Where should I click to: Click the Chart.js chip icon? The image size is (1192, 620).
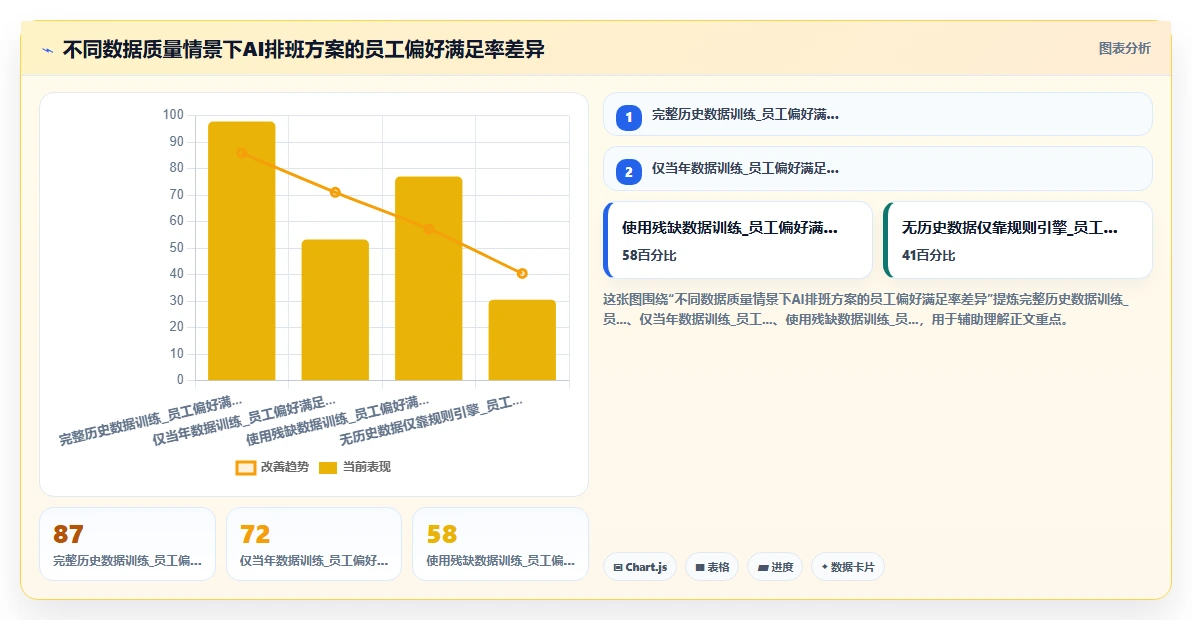tap(618, 568)
